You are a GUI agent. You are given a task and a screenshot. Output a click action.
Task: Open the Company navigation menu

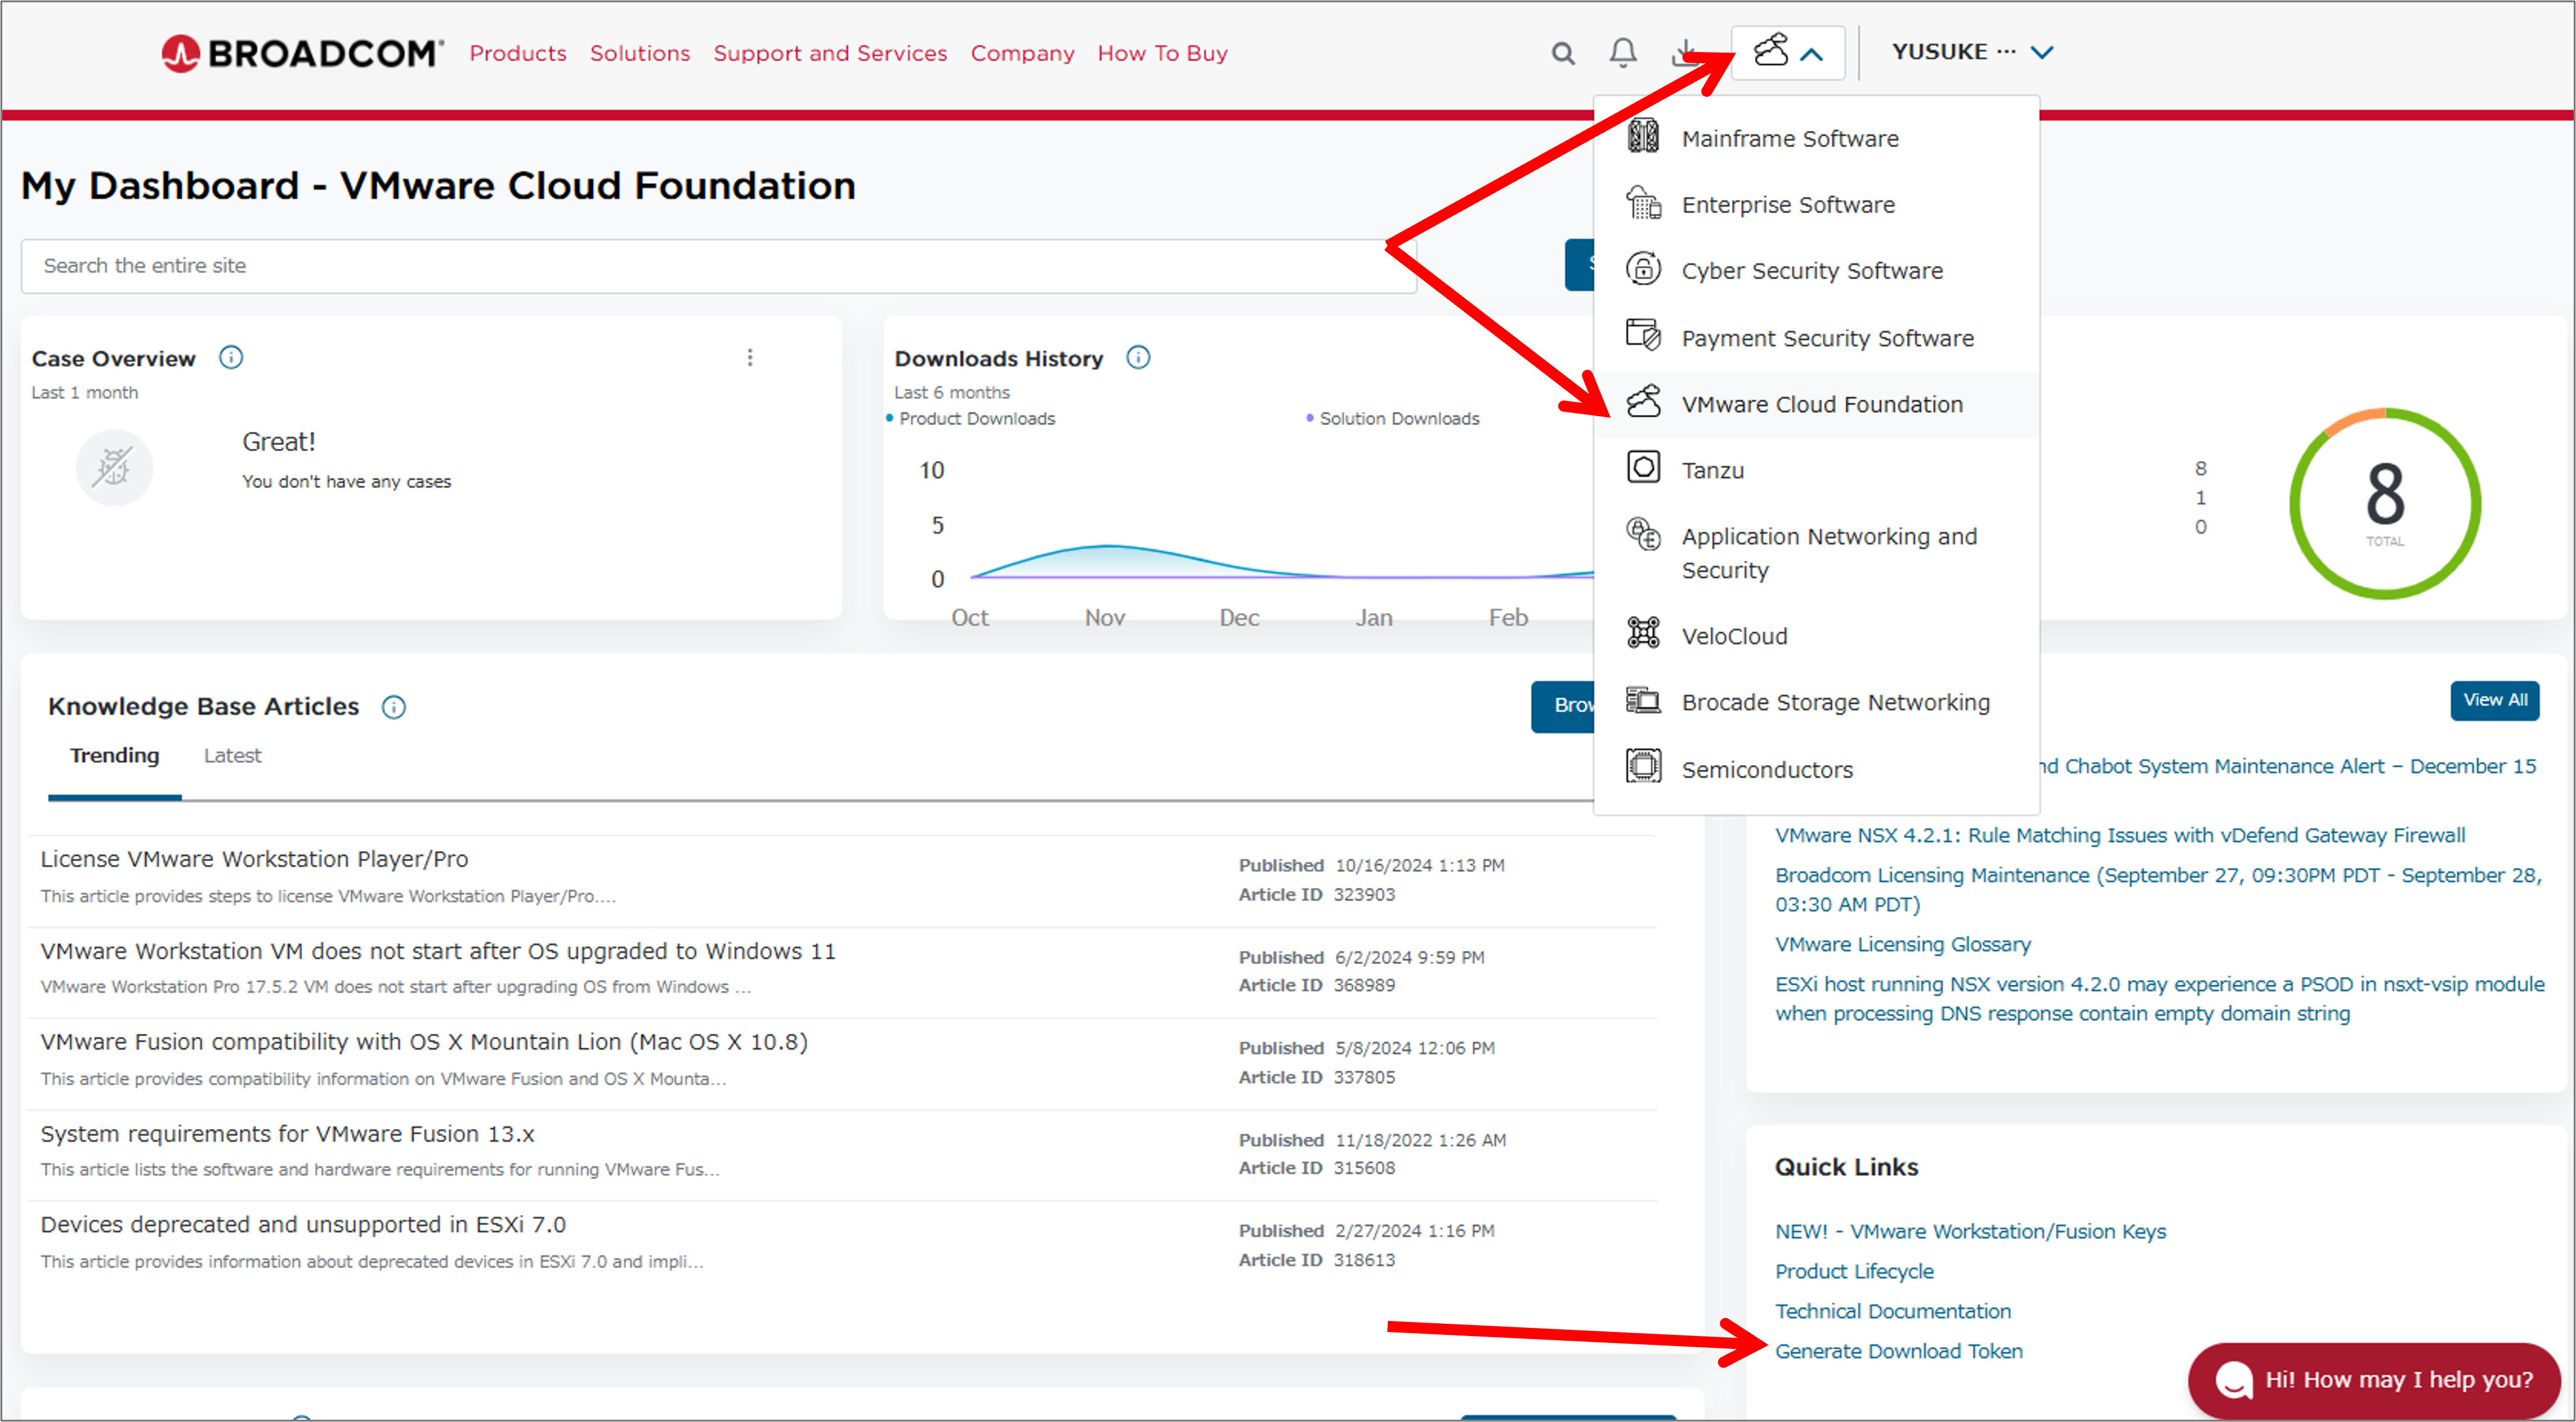point(1022,53)
